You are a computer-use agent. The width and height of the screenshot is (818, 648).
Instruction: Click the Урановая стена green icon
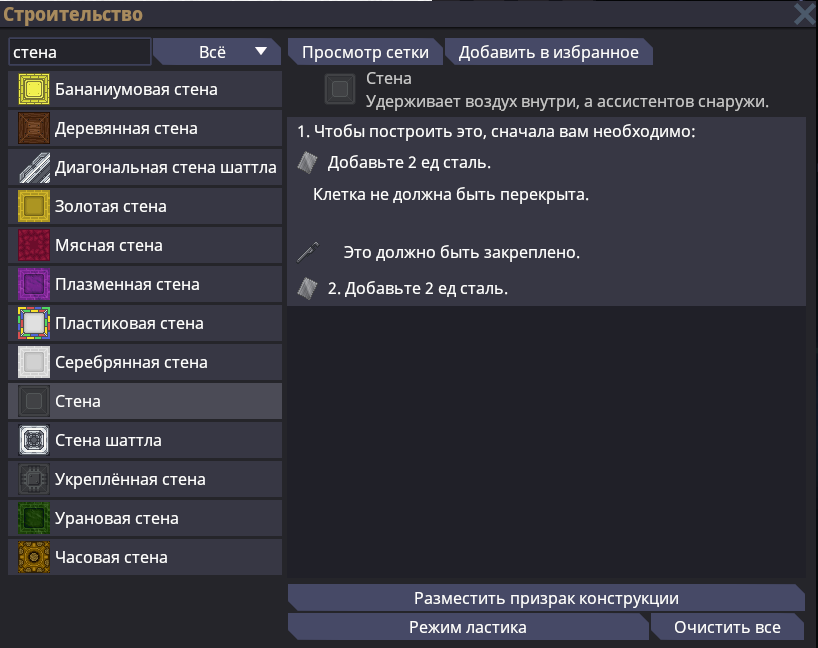pos(34,519)
